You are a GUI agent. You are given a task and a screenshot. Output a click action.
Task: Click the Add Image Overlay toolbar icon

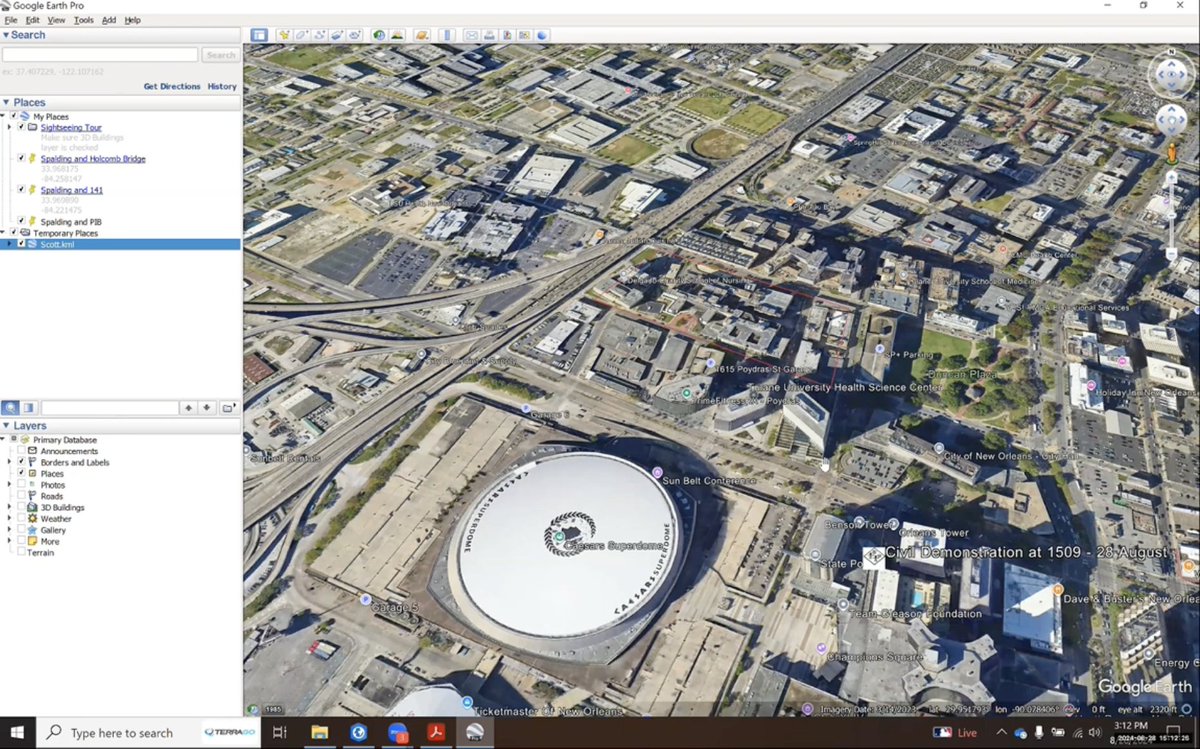click(x=337, y=35)
